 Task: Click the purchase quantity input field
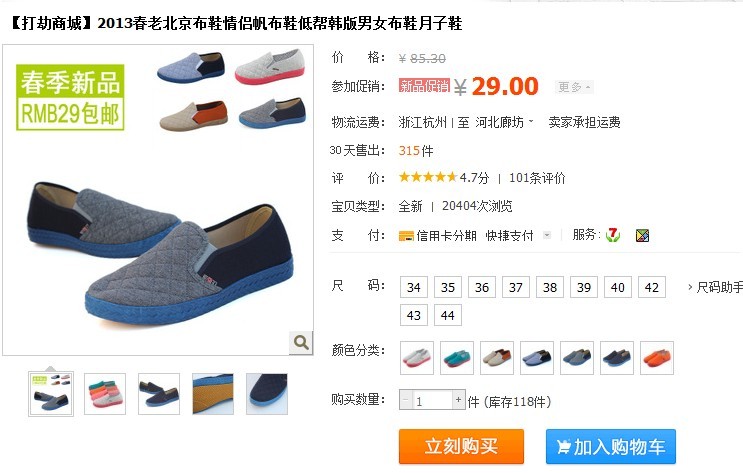[432, 400]
